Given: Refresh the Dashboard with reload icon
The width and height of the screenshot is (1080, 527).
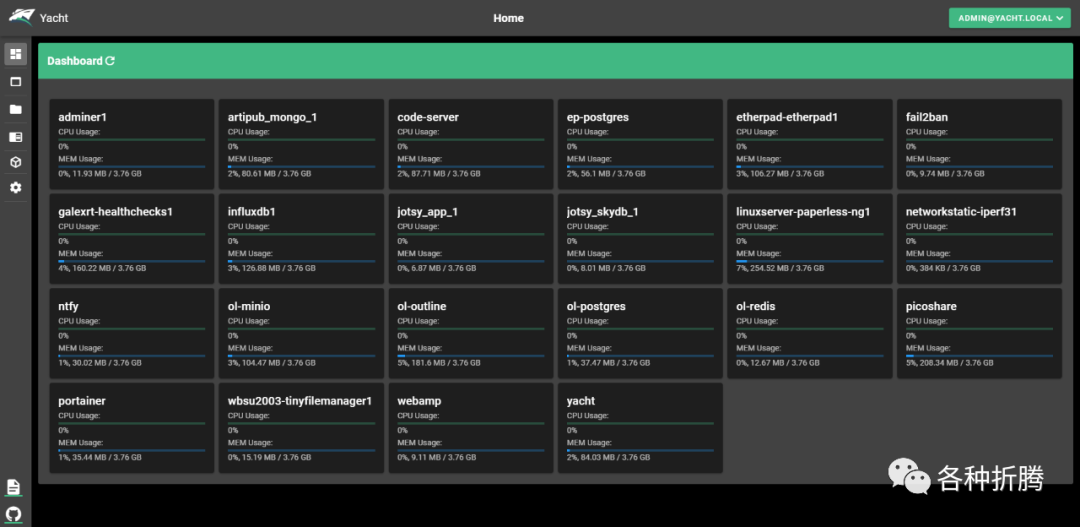Looking at the screenshot, I should pyautogui.click(x=110, y=61).
